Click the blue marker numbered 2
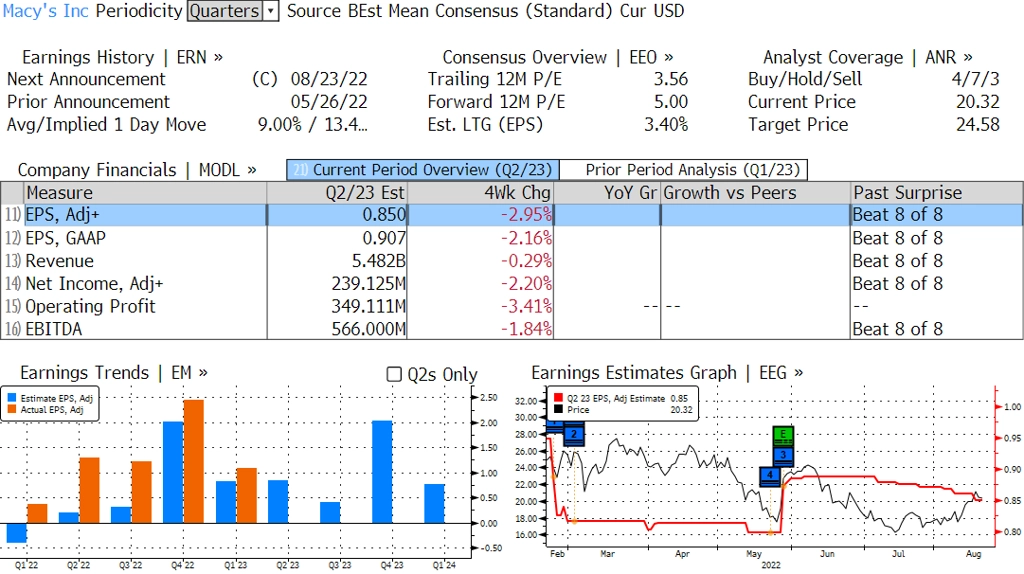 tap(574, 434)
